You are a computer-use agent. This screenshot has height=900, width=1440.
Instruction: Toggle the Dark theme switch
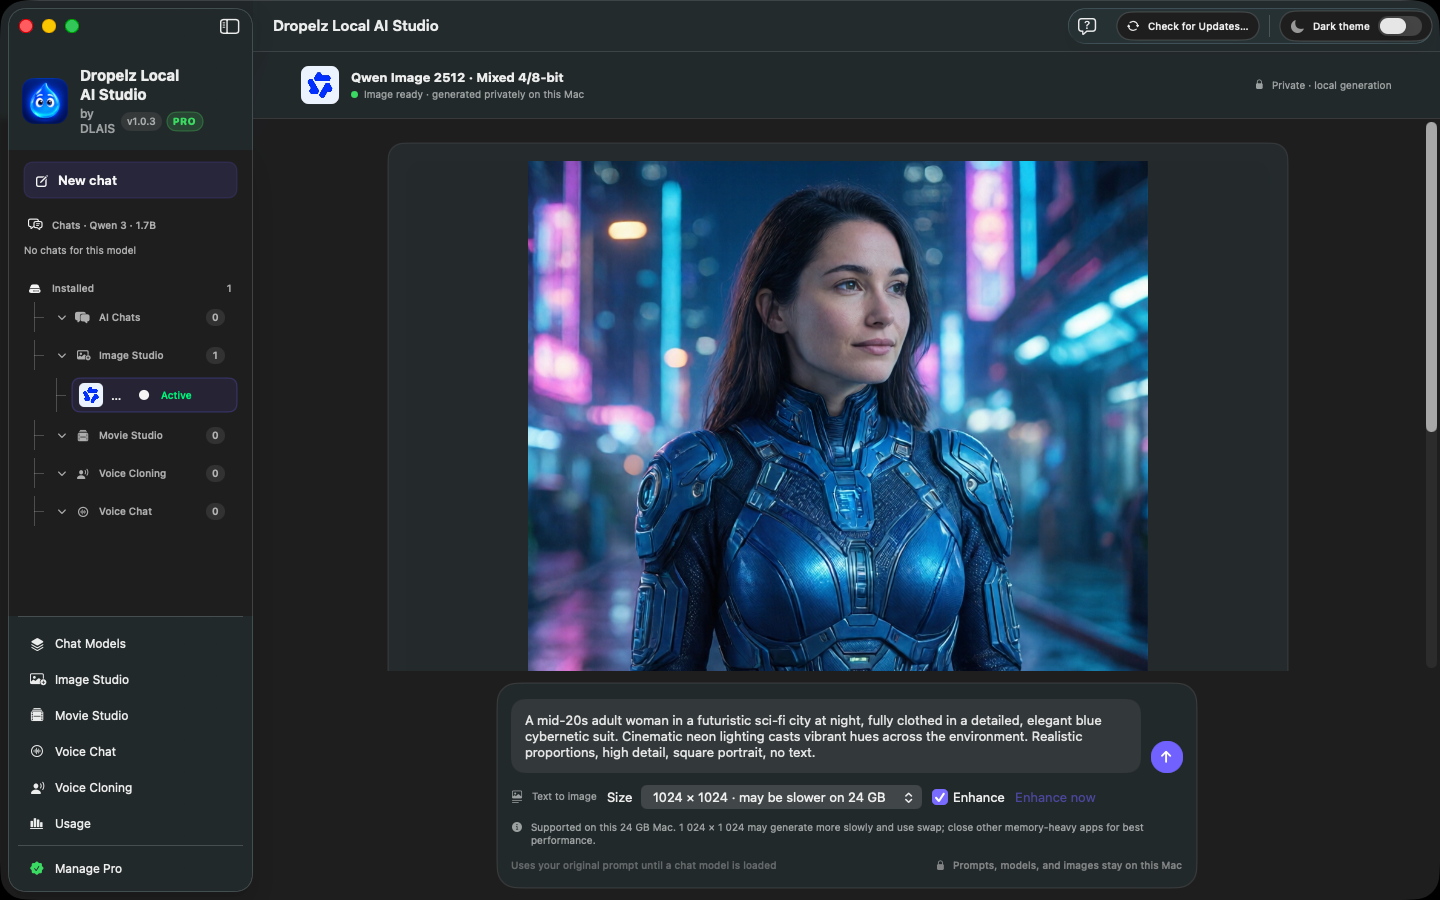coord(1400,26)
